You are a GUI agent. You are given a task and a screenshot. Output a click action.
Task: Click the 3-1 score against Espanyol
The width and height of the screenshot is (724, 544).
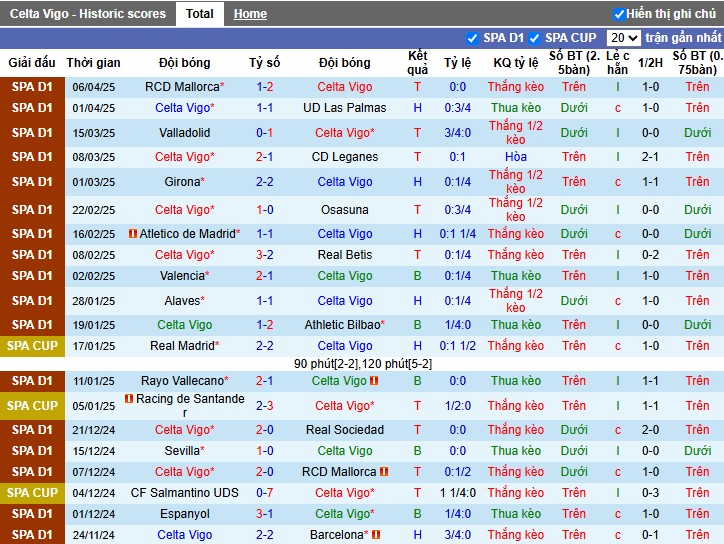(265, 514)
